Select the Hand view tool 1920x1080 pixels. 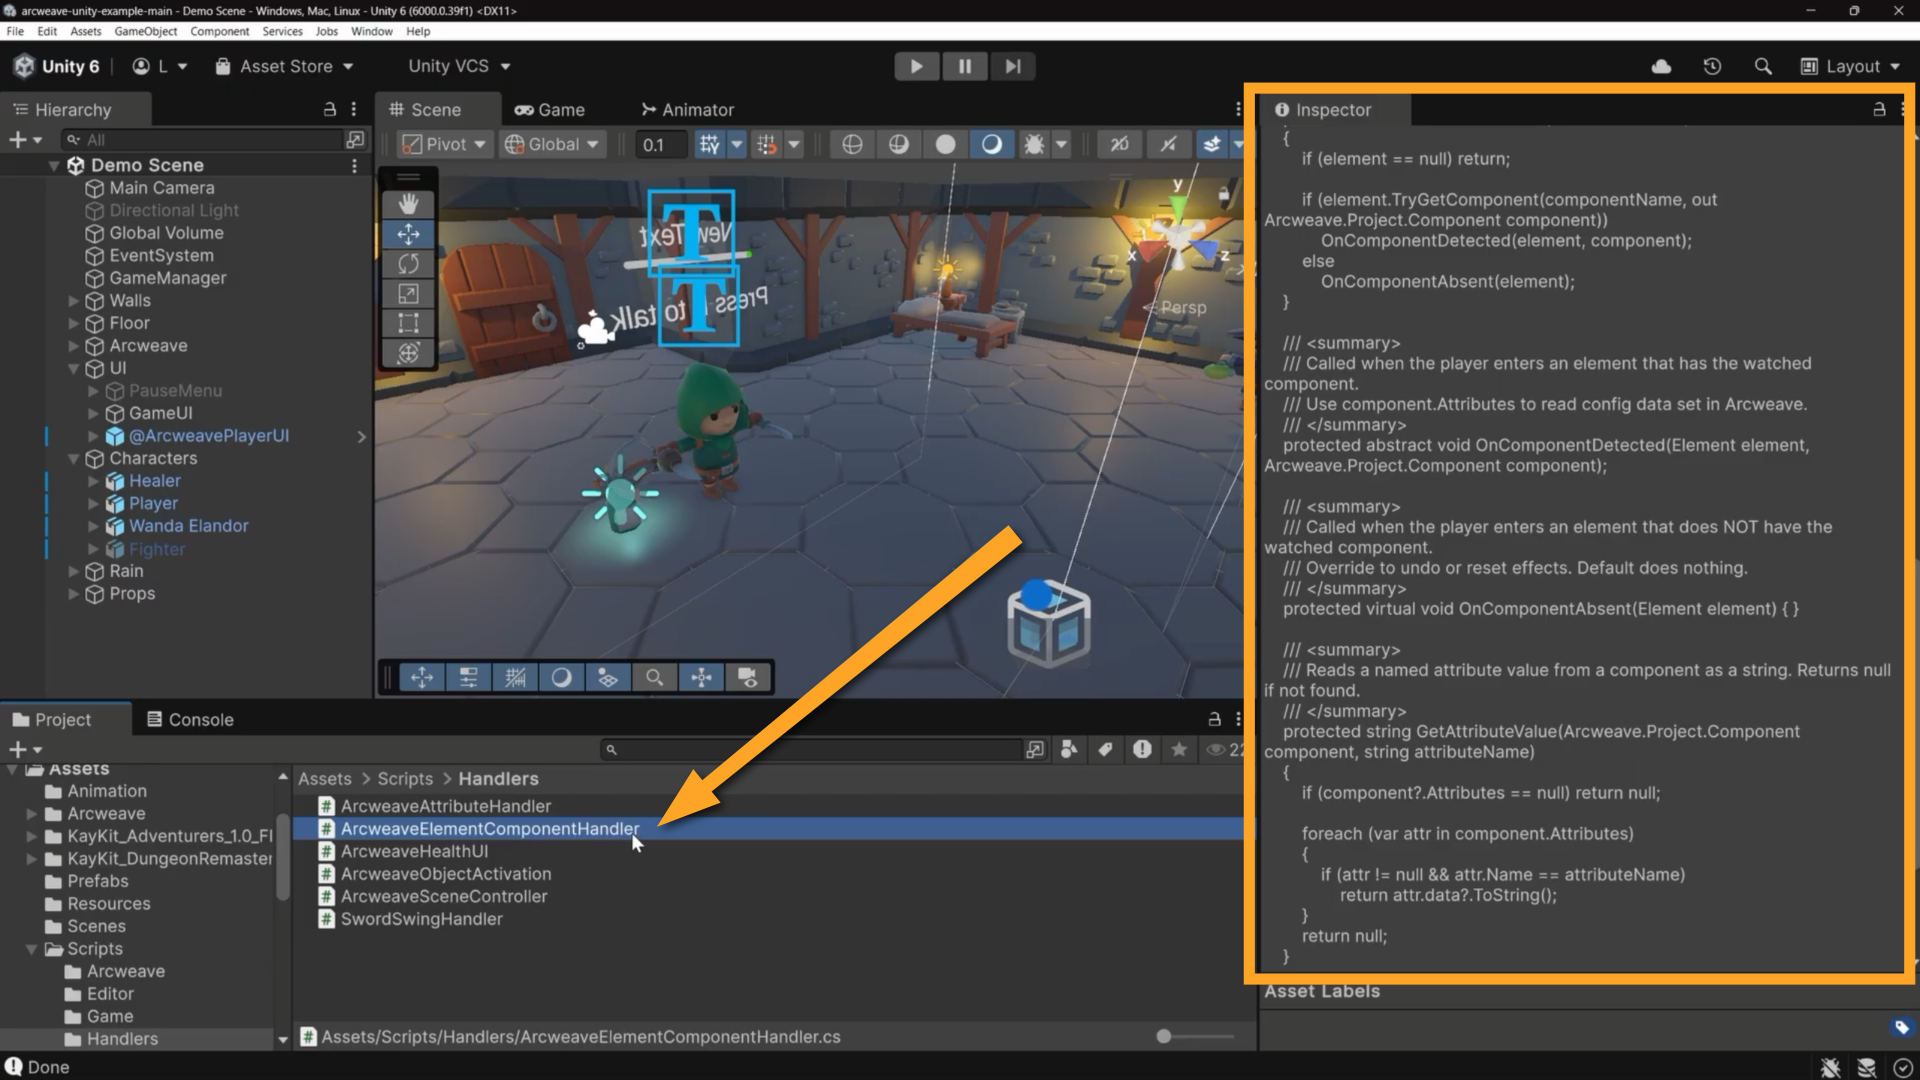click(x=408, y=204)
